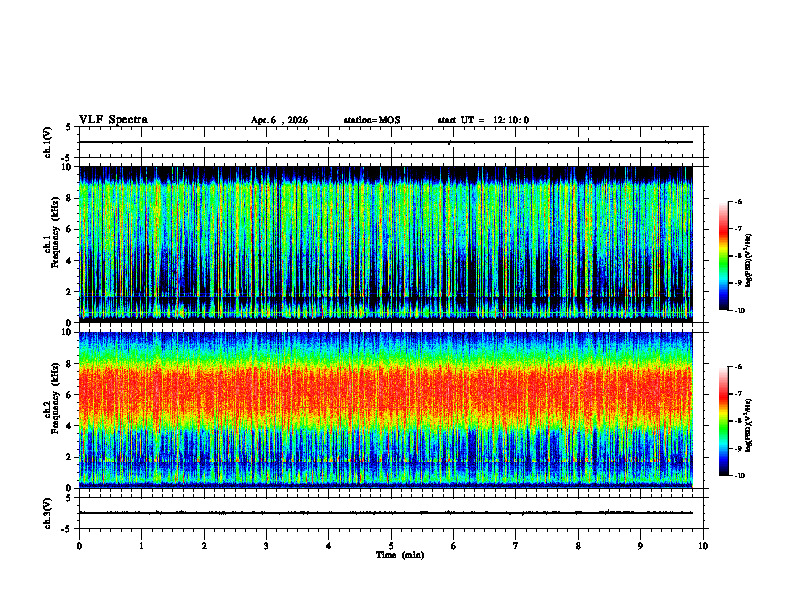Click the "start UT = 12:10:0" header text
Image resolution: width=792 pixels, height=612 pixels.
(x=483, y=120)
